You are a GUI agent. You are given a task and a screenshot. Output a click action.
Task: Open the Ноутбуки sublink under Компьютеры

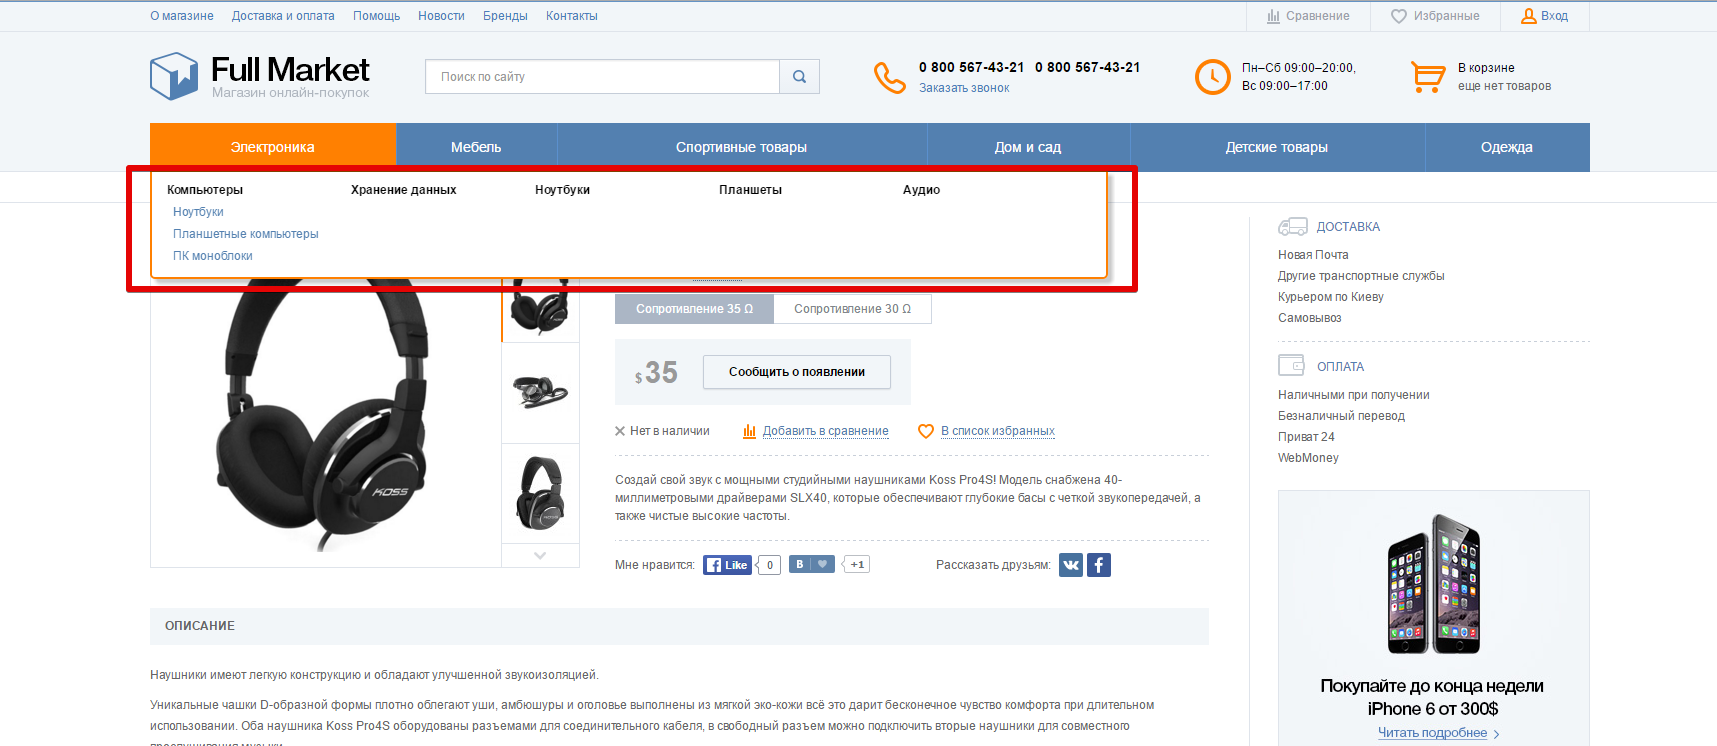198,212
